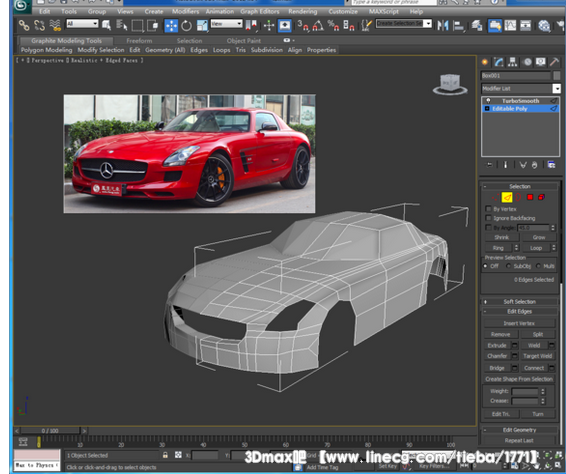The image size is (566, 474).
Task: Choose the Bind to Space Warp tool
Action: 55,25
